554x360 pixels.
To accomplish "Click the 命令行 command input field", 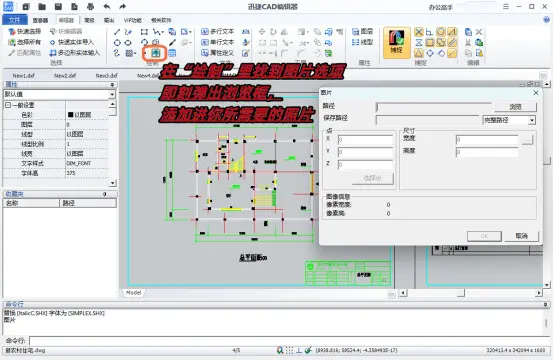I will (x=289, y=341).
